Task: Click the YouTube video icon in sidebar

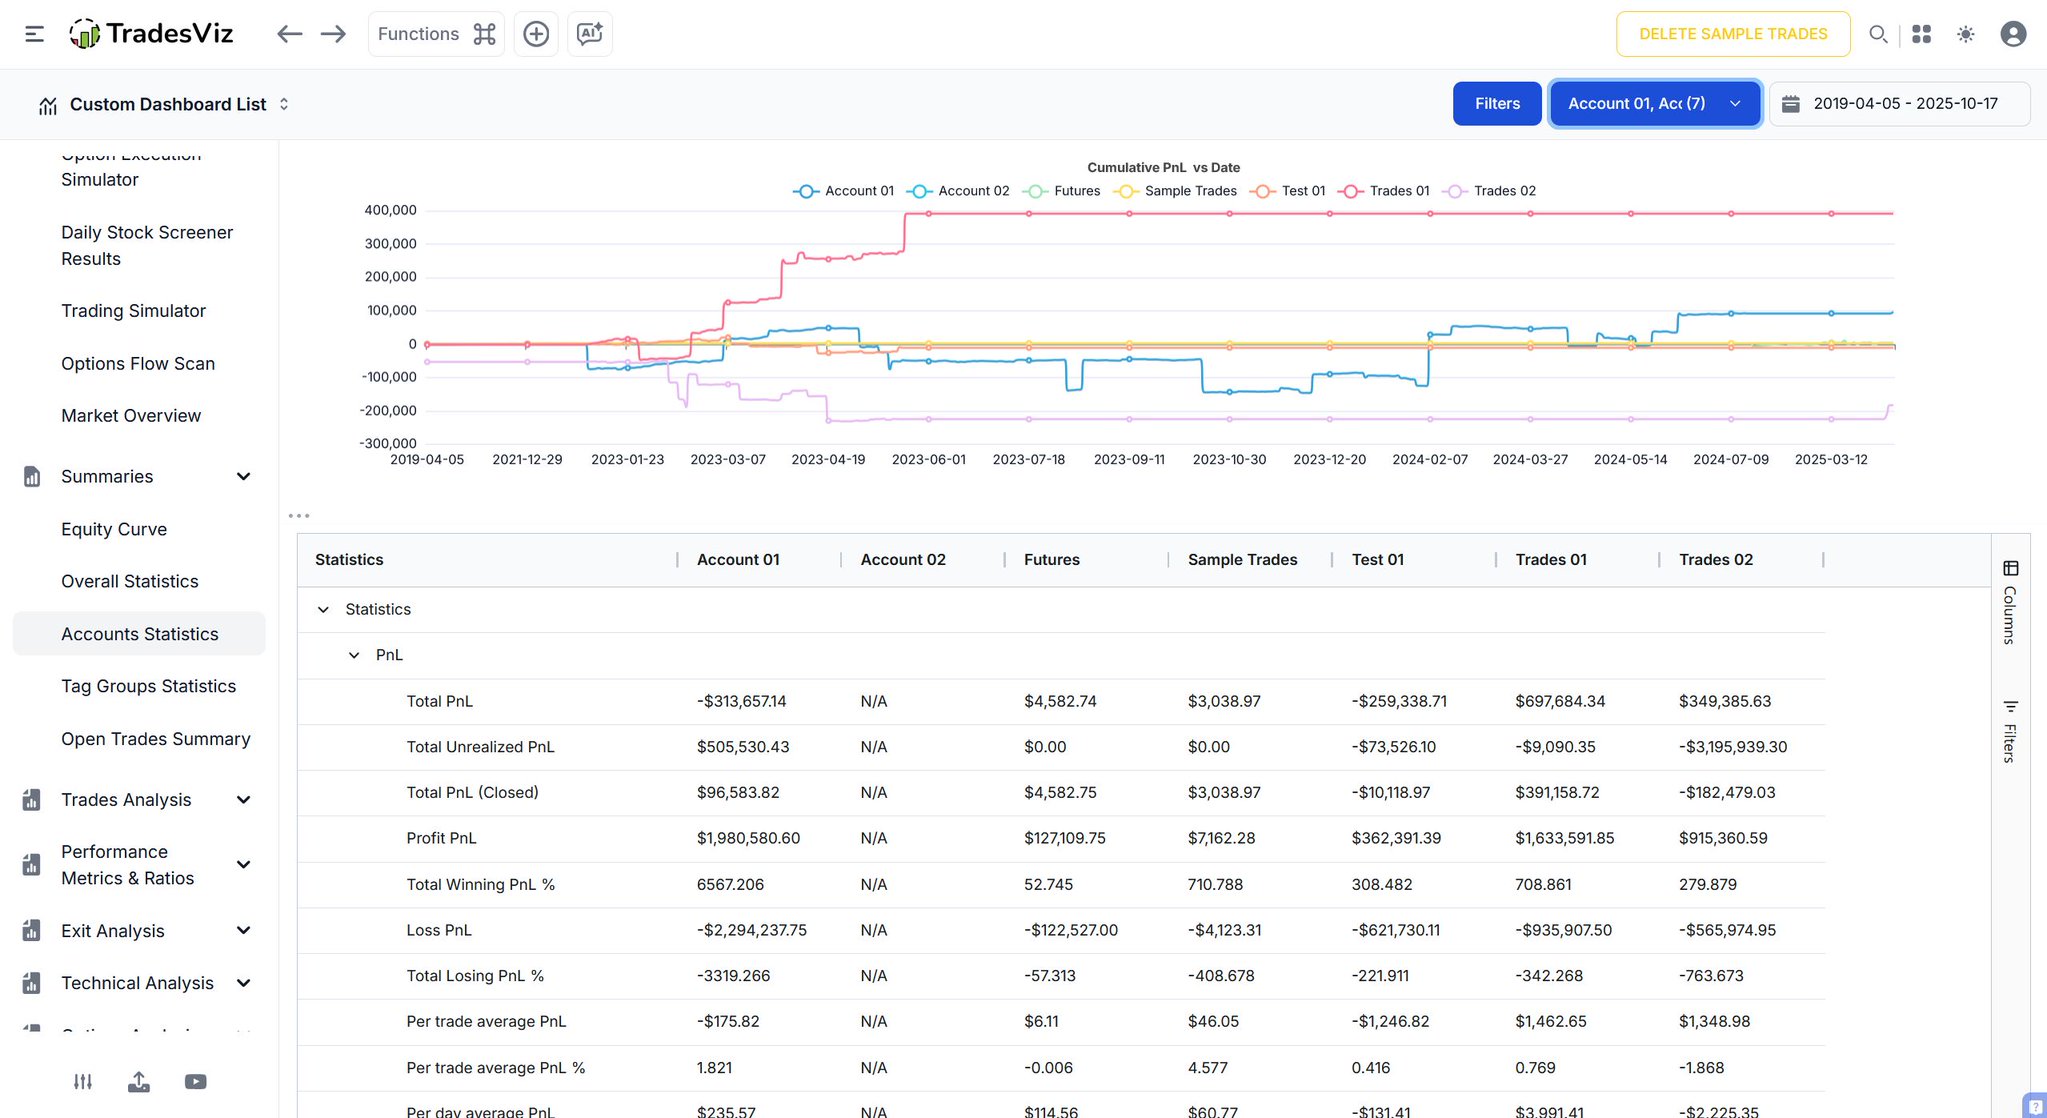Action: [x=196, y=1081]
